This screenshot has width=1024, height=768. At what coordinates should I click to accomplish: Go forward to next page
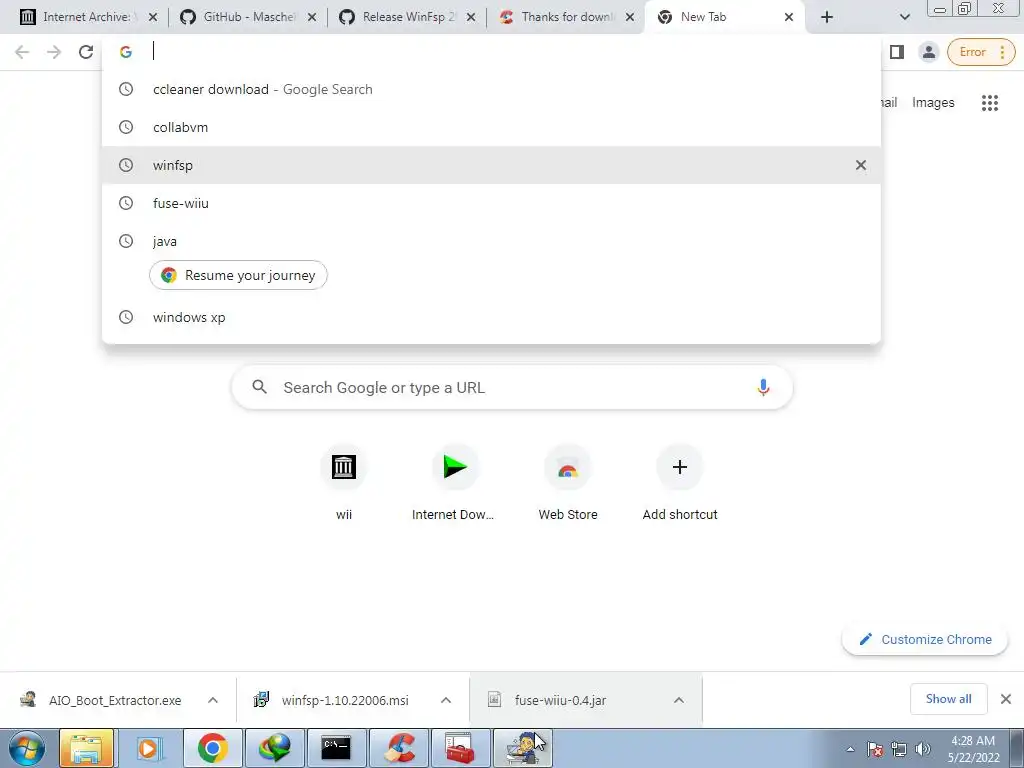pyautogui.click(x=54, y=52)
